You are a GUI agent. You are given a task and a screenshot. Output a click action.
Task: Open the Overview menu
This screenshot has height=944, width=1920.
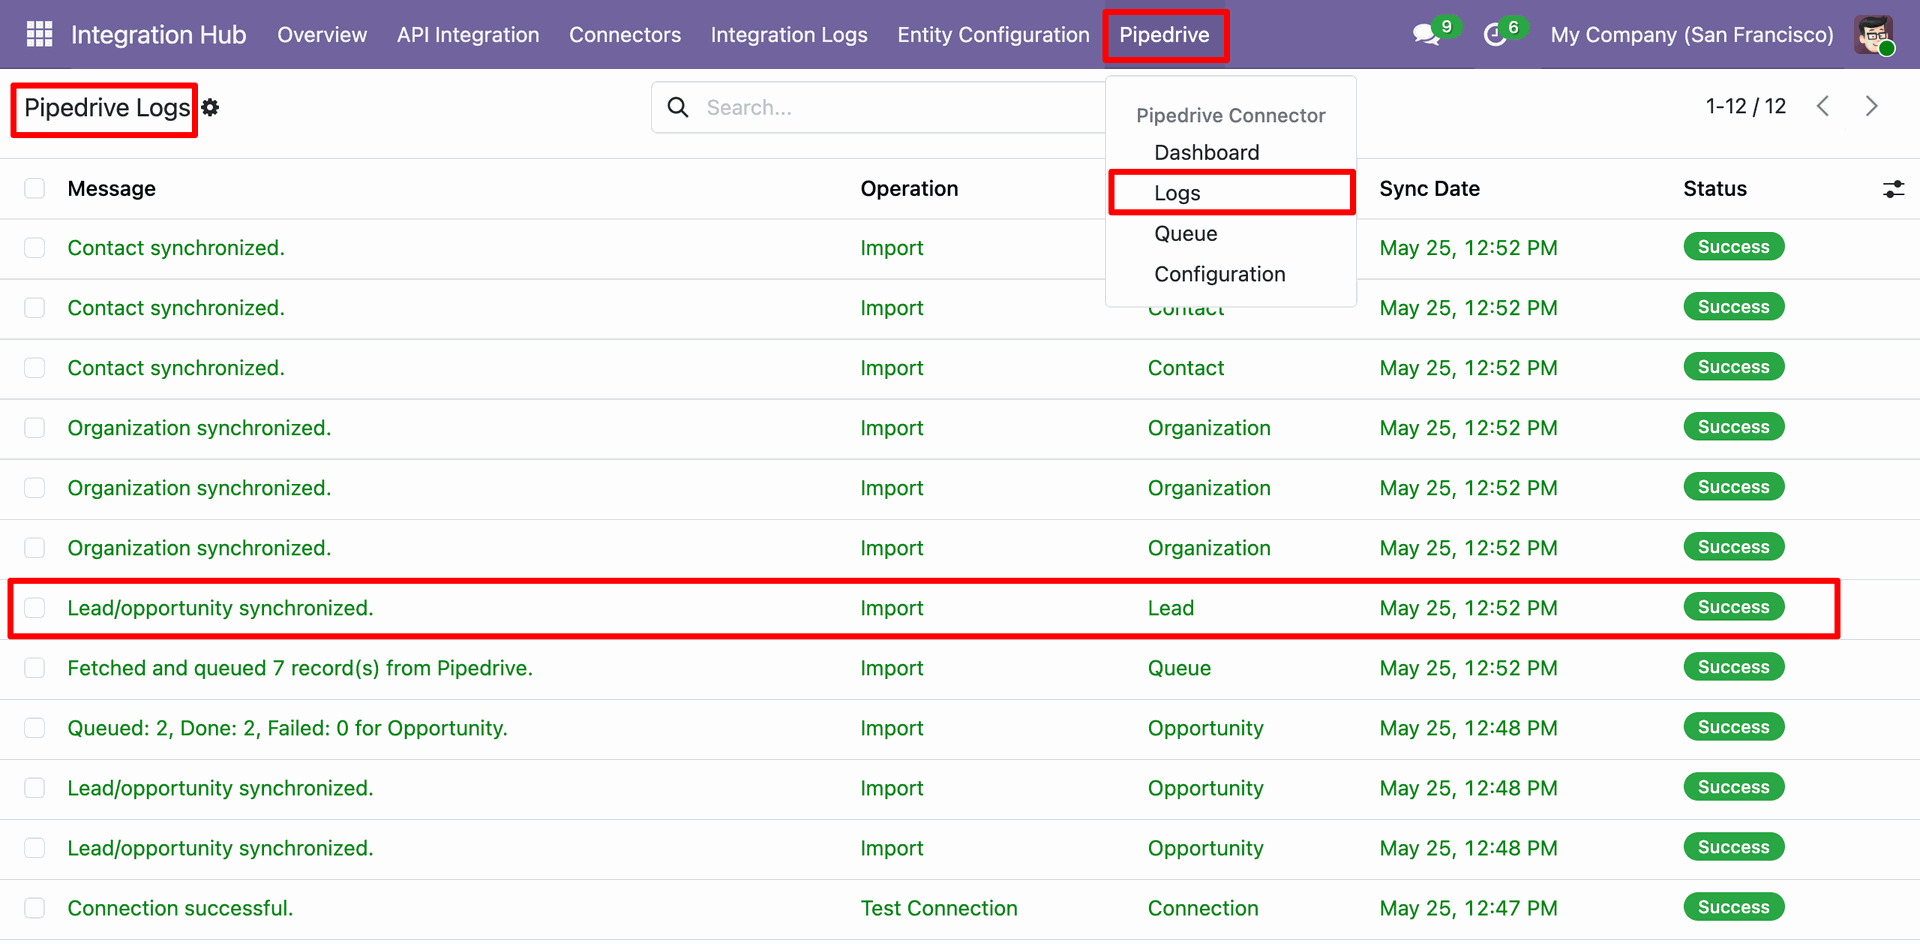(322, 35)
